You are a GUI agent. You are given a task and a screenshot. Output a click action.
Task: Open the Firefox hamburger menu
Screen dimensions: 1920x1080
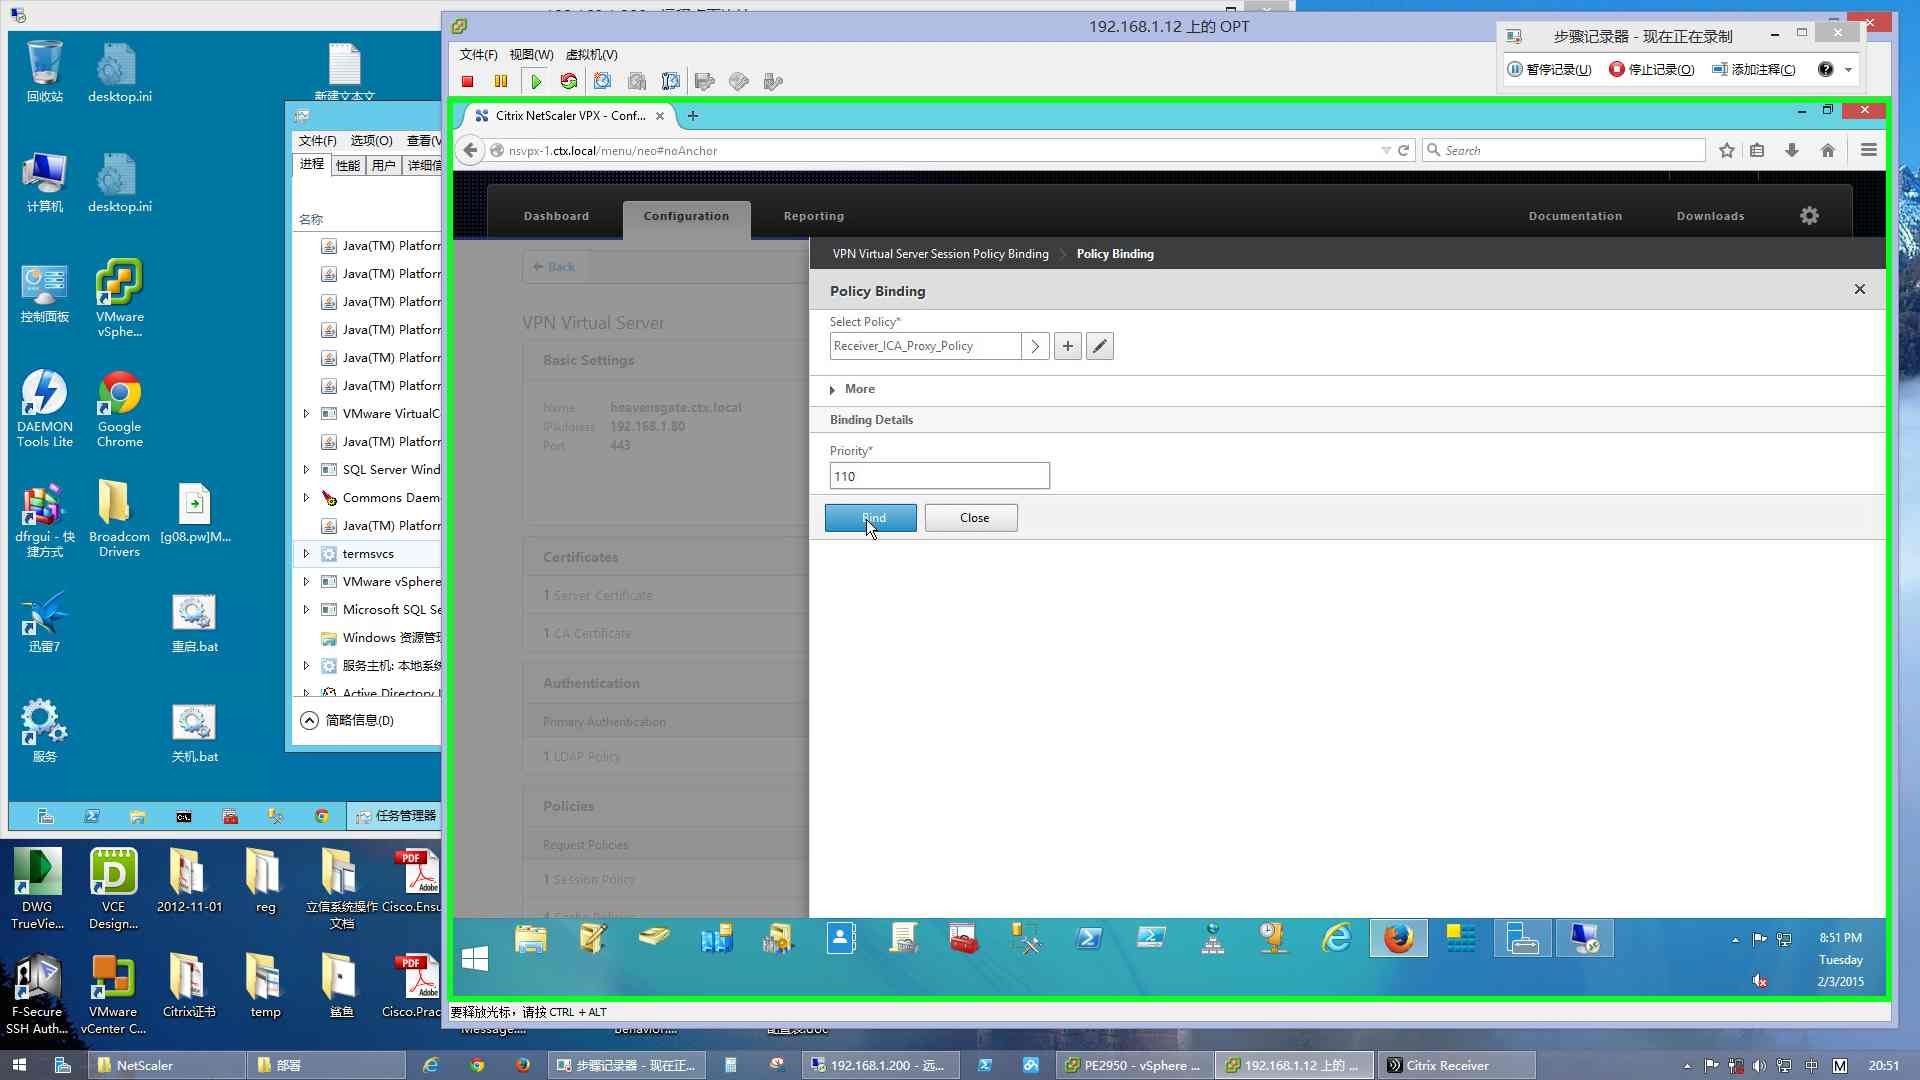coord(1868,150)
